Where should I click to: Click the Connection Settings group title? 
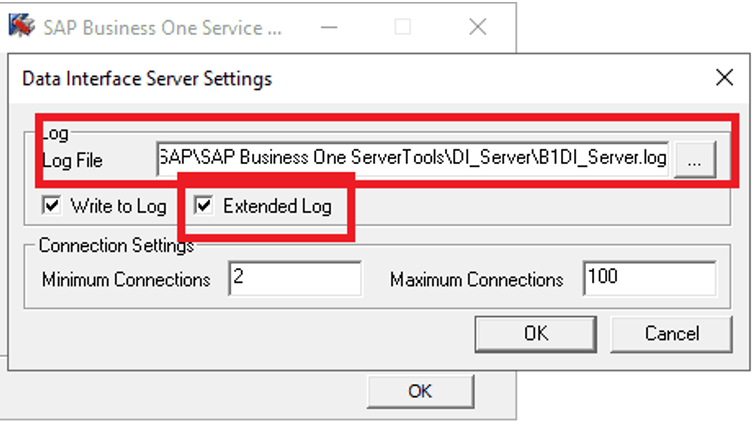pos(116,245)
